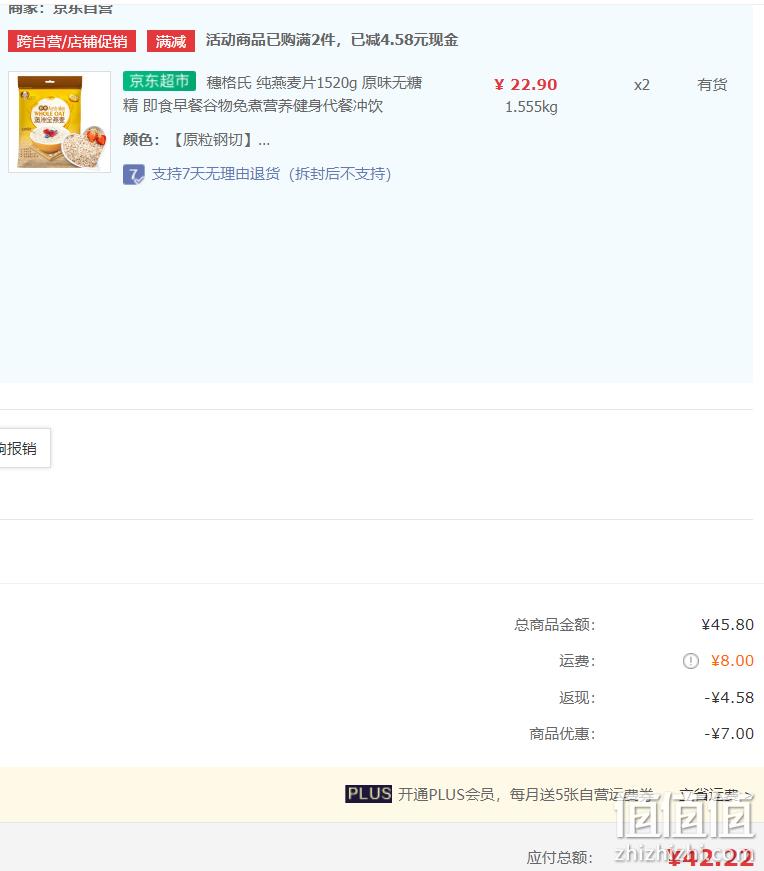The image size is (764, 871).
Task: Open the 穗格氏 纯燕麦片1520g product title link
Action: 272,94
